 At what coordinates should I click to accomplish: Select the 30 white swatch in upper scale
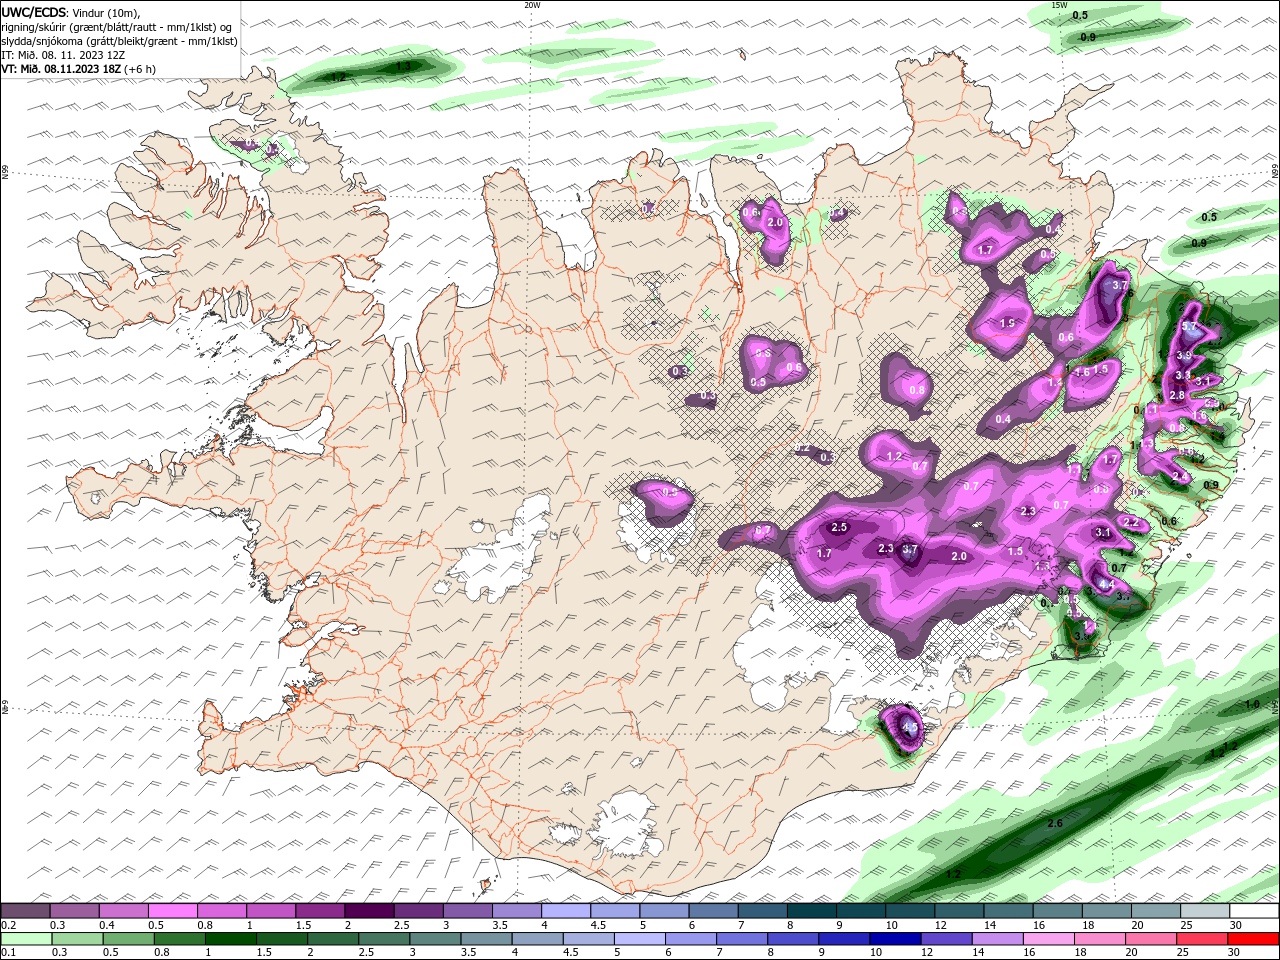point(1255,911)
